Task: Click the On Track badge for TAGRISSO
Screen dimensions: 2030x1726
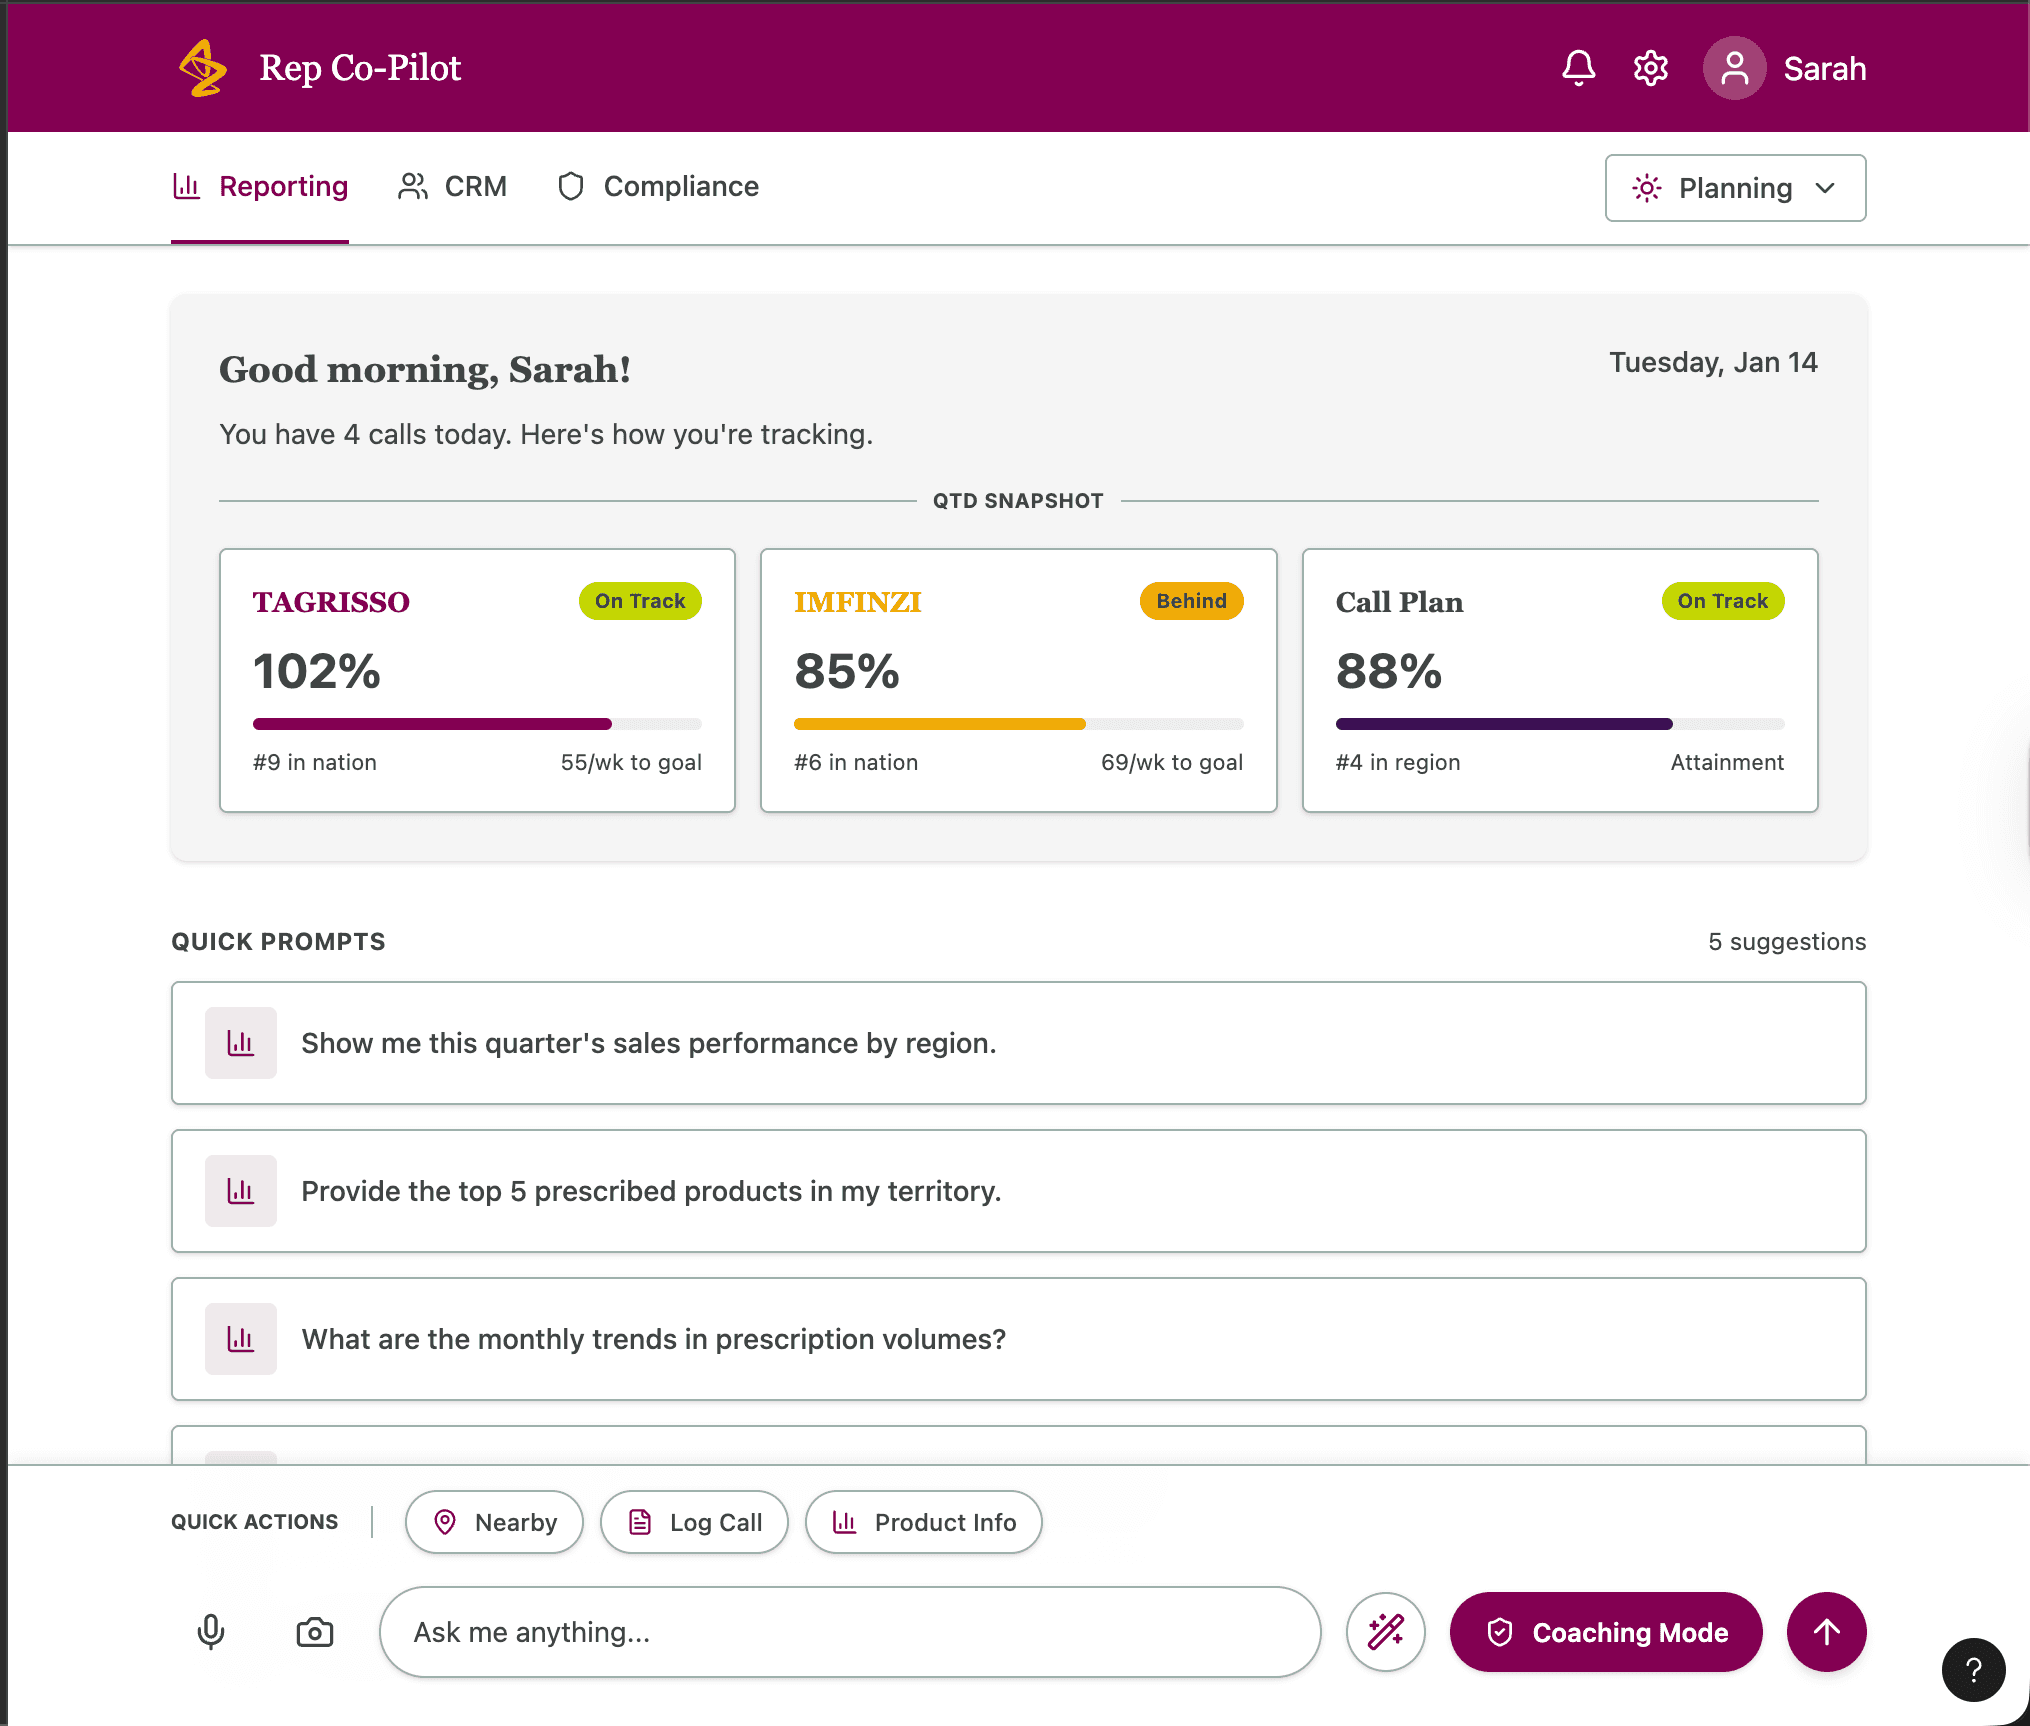Action: (x=639, y=601)
